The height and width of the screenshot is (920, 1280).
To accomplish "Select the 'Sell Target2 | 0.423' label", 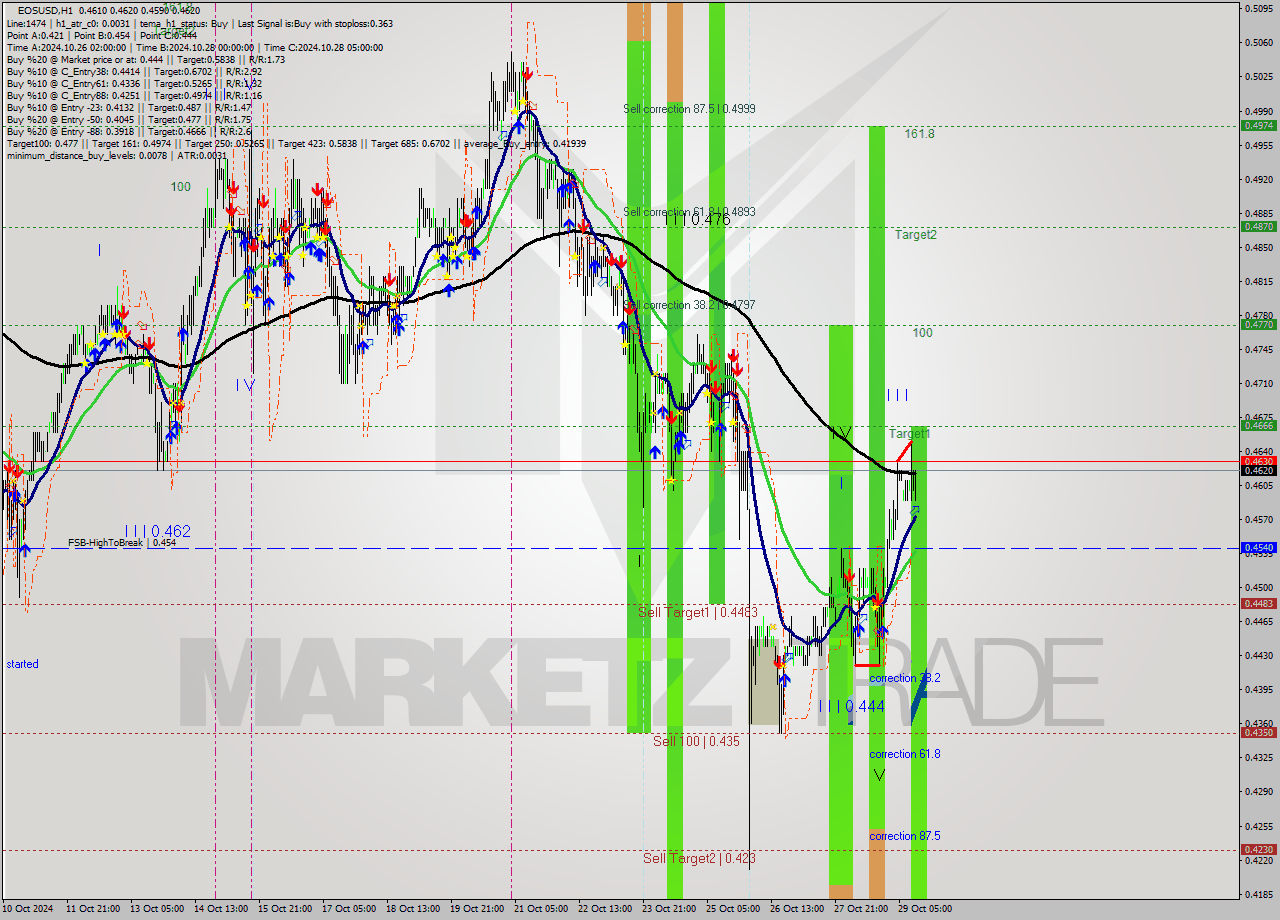I will (699, 858).
